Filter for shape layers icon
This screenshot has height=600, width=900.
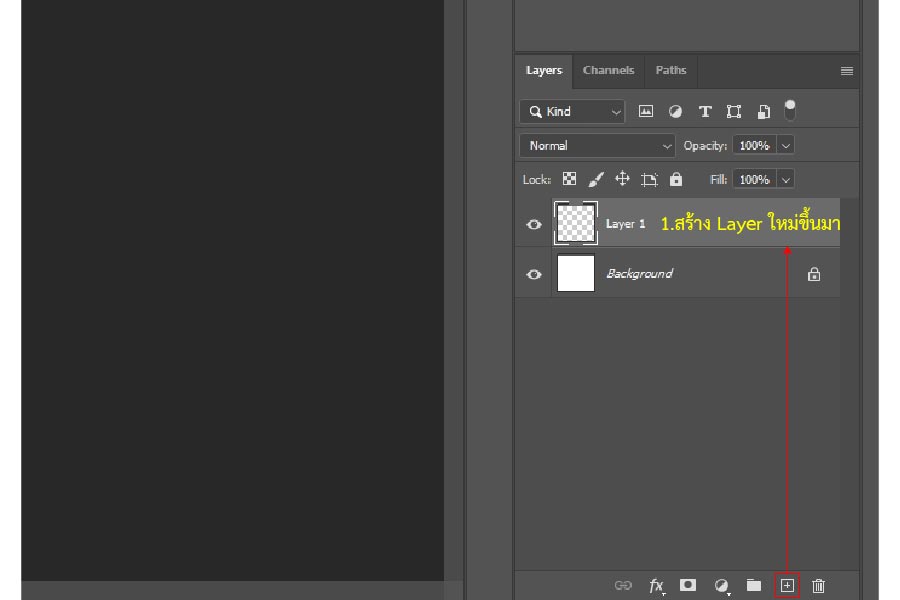(x=734, y=111)
